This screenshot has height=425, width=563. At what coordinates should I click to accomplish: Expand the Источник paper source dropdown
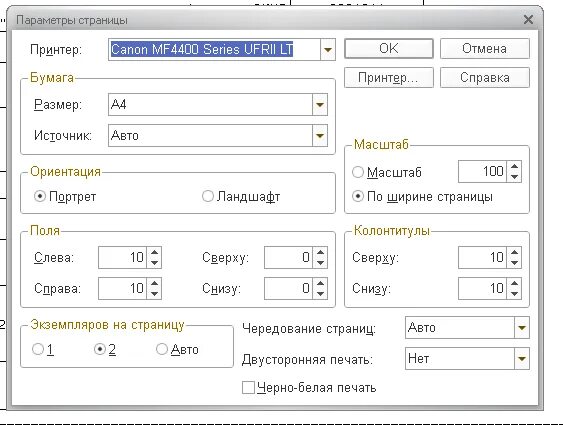point(320,136)
